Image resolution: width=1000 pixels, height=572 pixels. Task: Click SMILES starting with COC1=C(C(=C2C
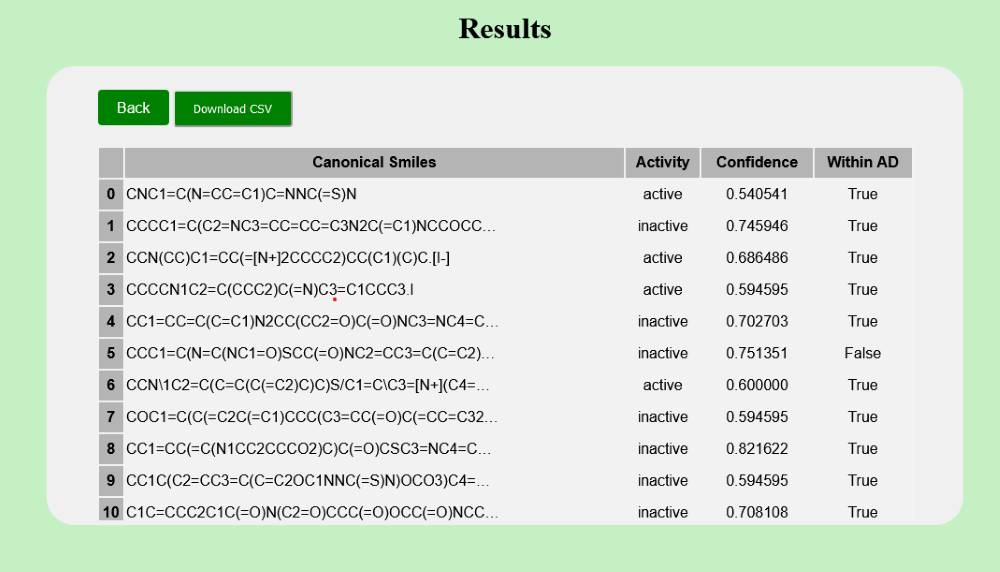click(x=312, y=417)
